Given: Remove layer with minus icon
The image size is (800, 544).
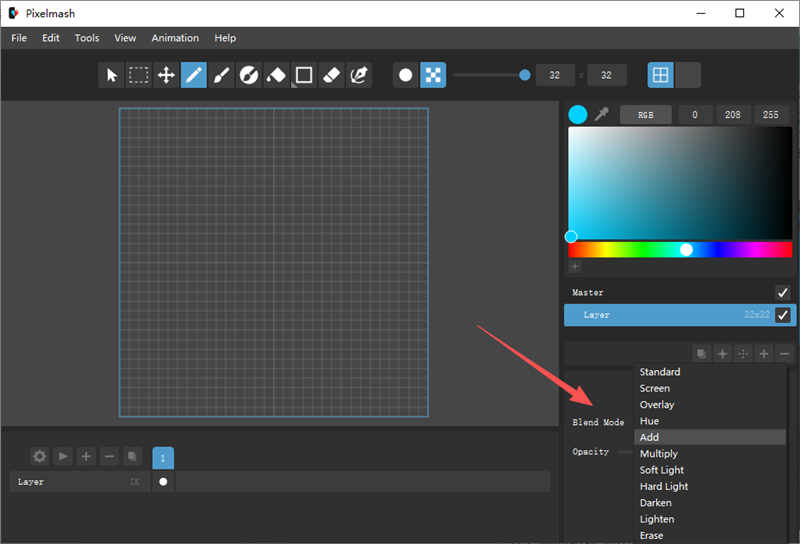Looking at the screenshot, I should coord(785,354).
